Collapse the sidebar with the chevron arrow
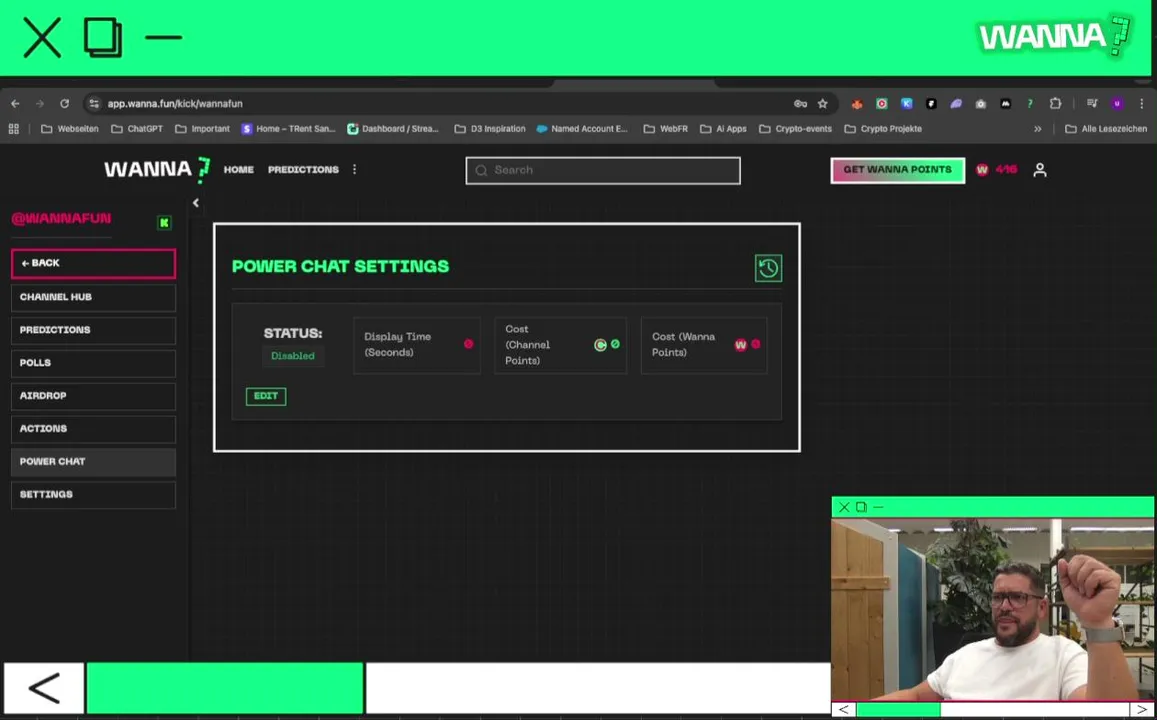Image resolution: width=1157 pixels, height=720 pixels. [x=196, y=203]
